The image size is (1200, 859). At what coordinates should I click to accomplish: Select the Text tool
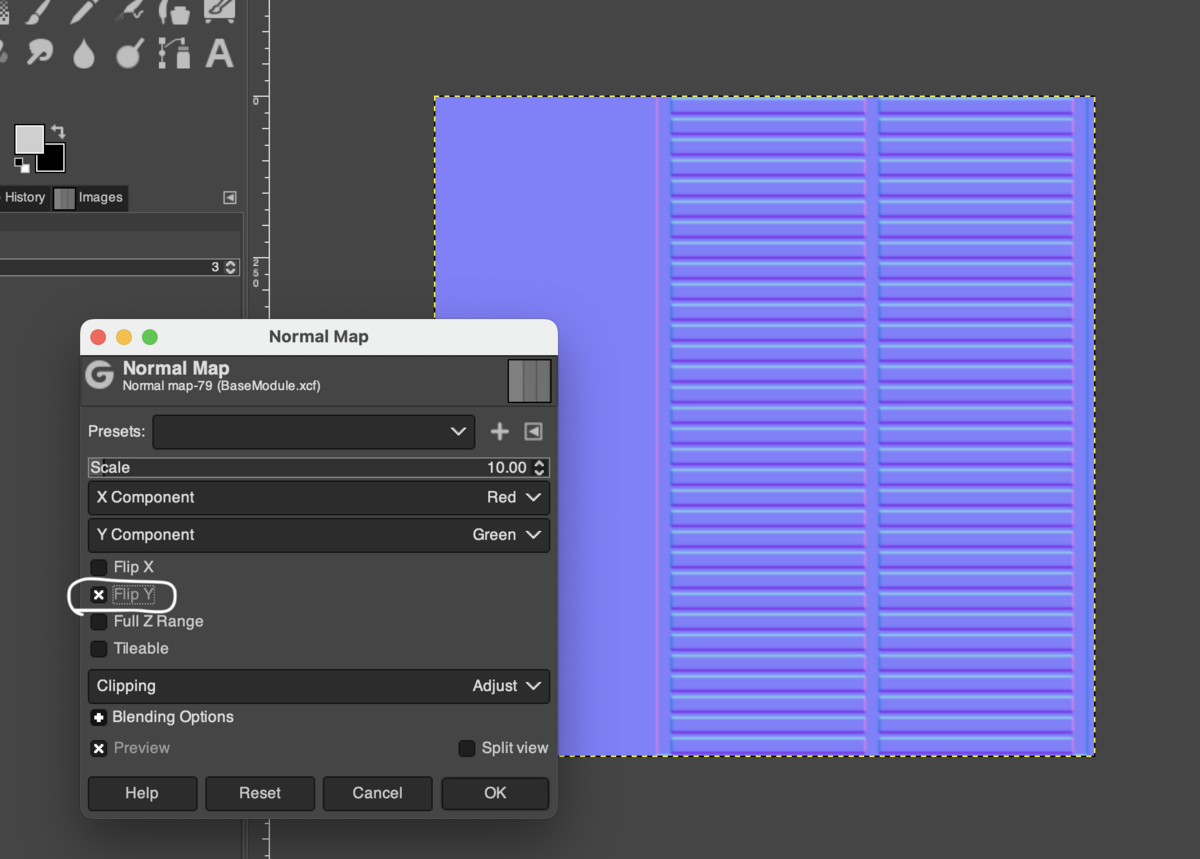pyautogui.click(x=218, y=53)
